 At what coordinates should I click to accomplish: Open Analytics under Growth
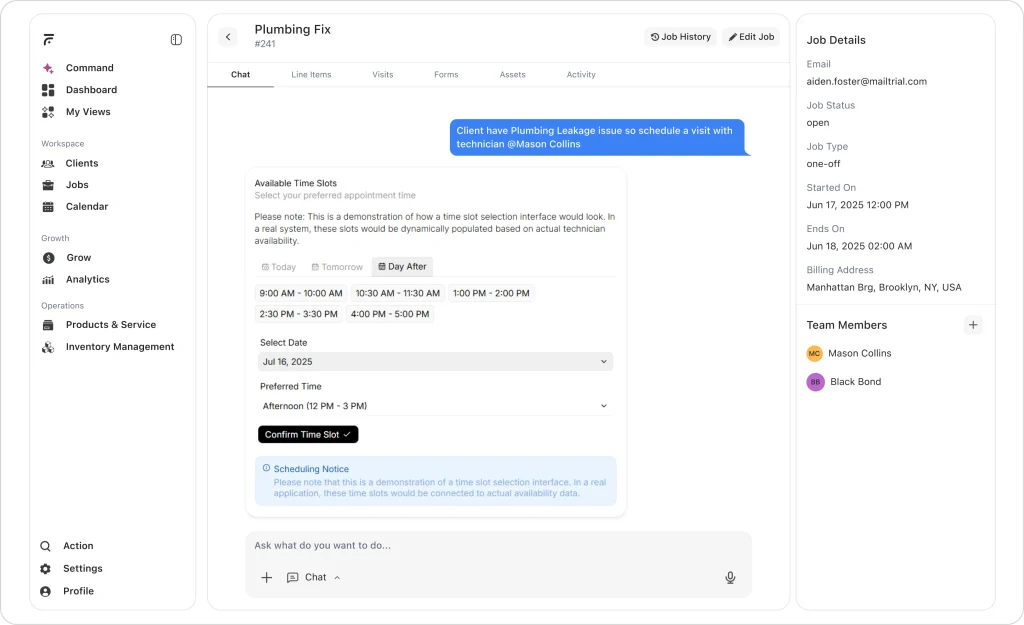point(89,279)
